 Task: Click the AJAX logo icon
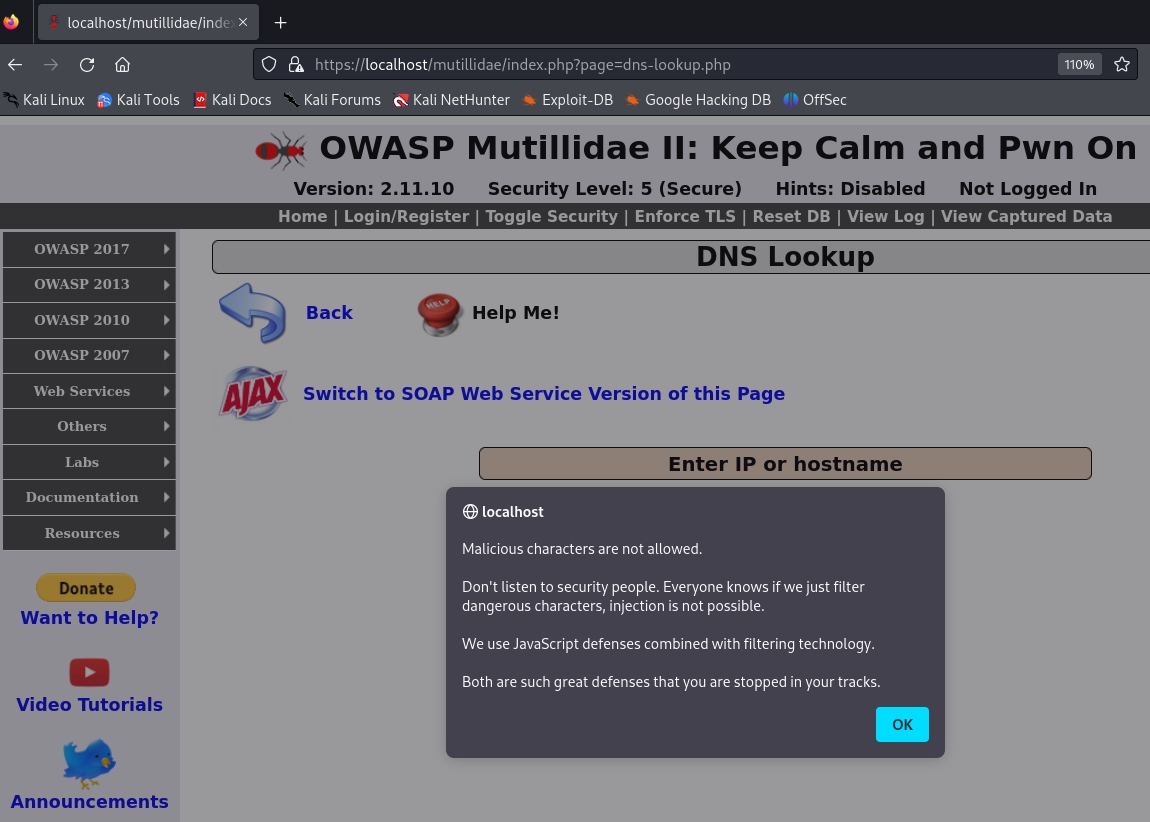(253, 393)
